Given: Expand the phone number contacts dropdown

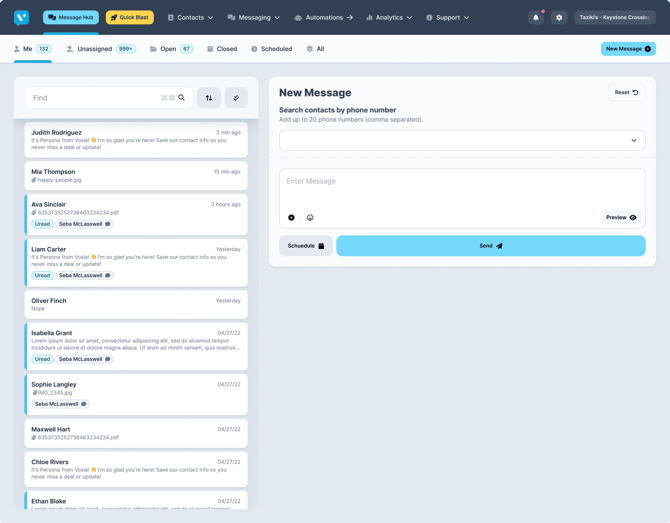Looking at the screenshot, I should click(633, 141).
